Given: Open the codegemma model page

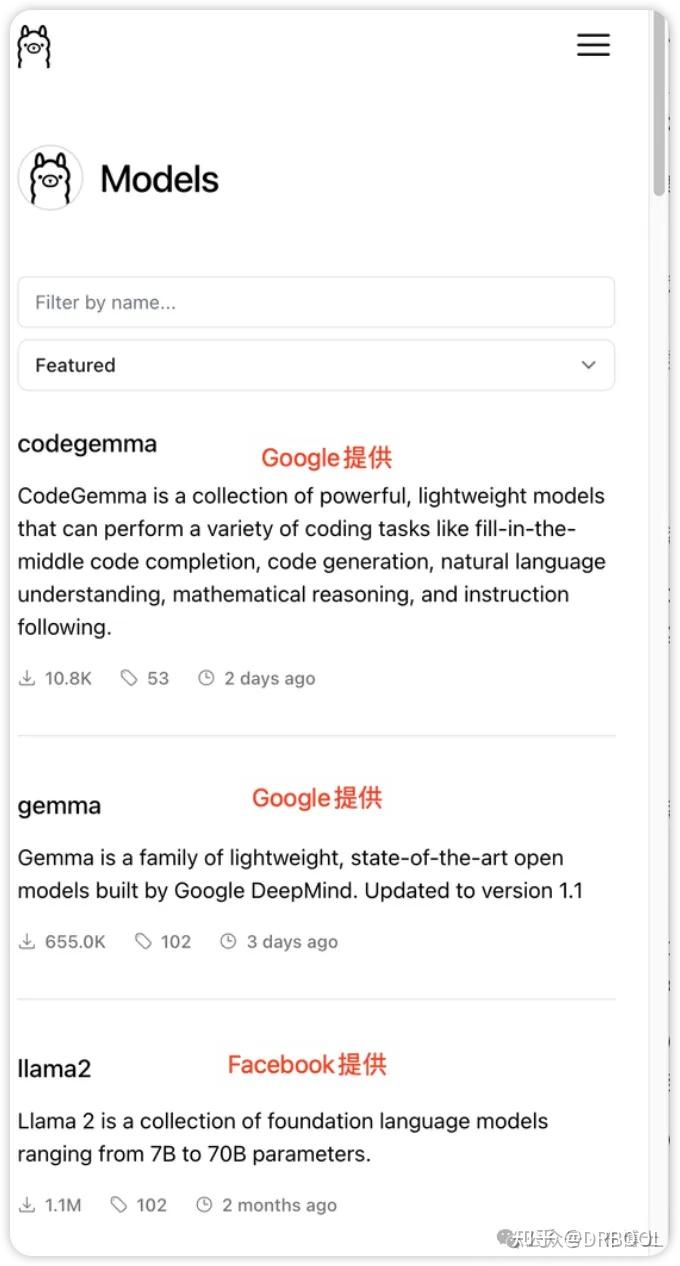Looking at the screenshot, I should tap(87, 444).
